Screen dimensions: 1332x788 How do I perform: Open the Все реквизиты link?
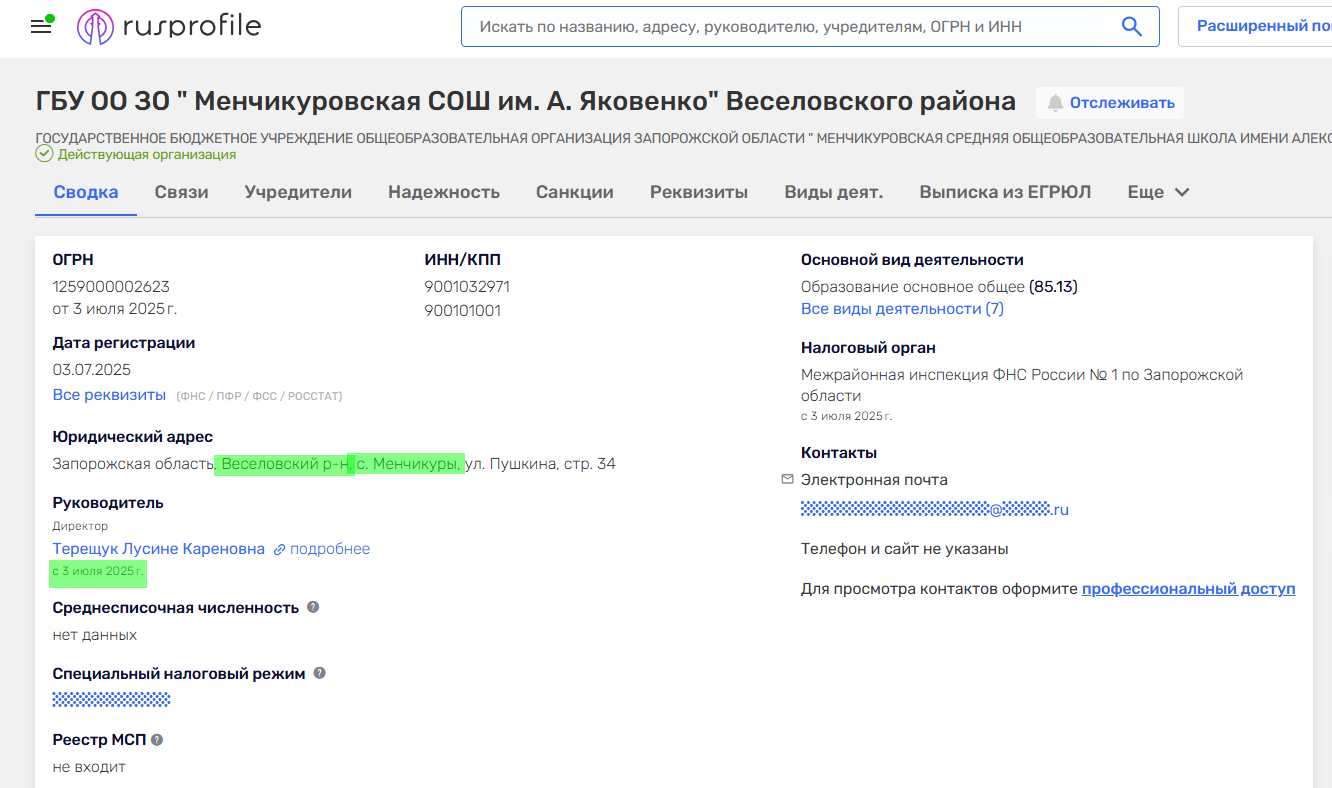(x=109, y=395)
